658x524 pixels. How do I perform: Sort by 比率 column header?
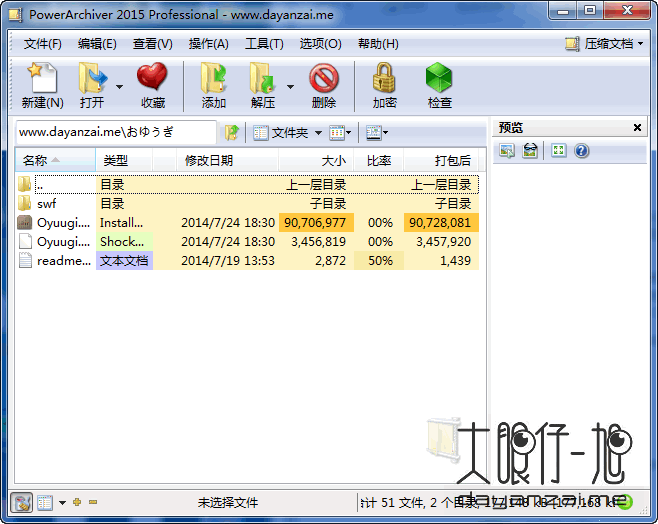point(379,160)
